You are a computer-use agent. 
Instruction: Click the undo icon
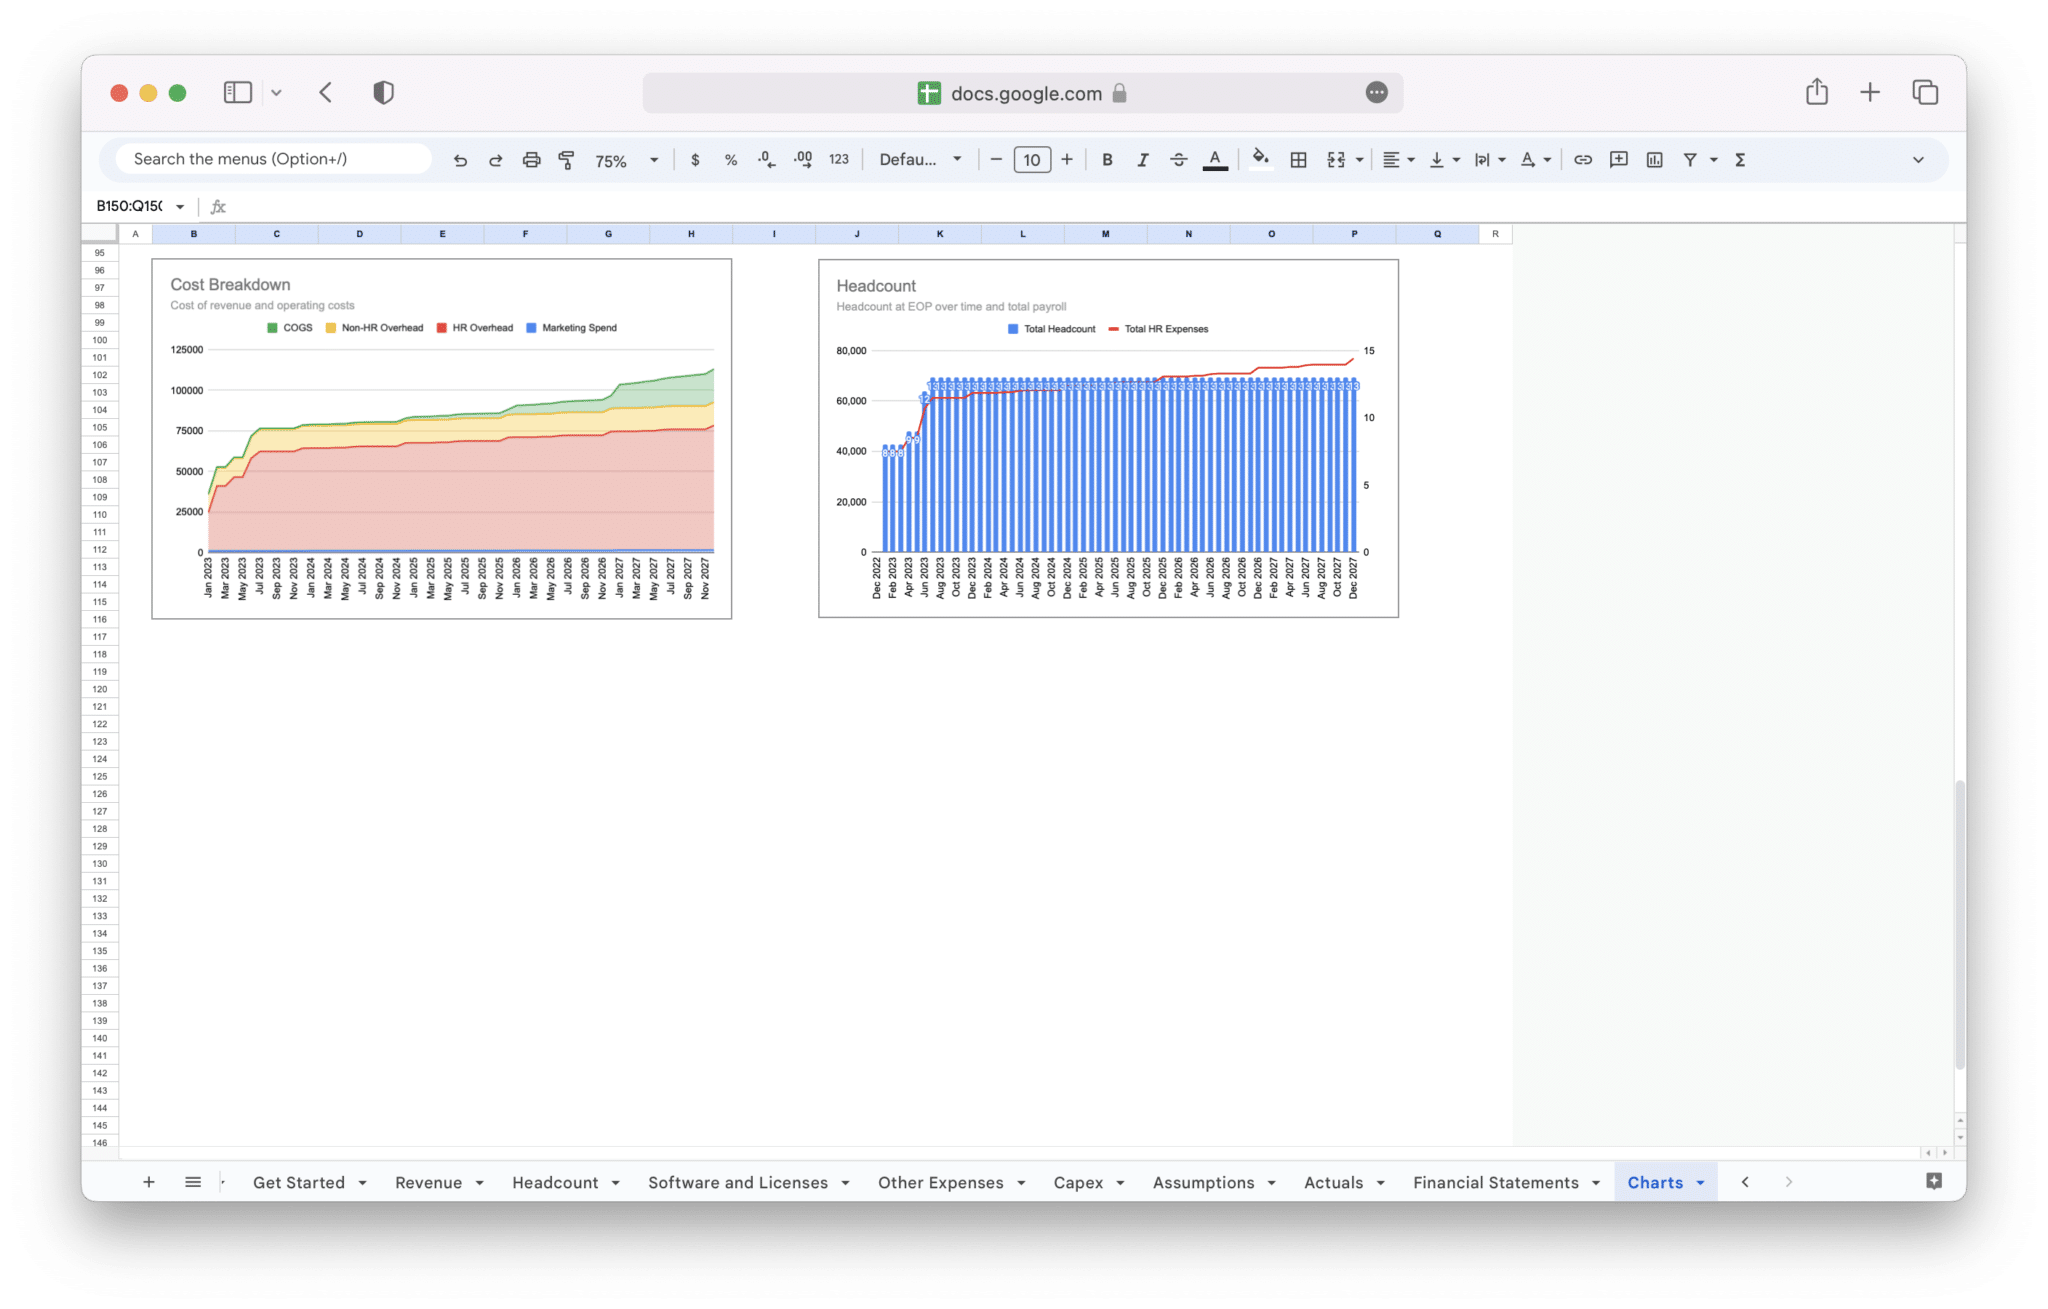point(460,160)
